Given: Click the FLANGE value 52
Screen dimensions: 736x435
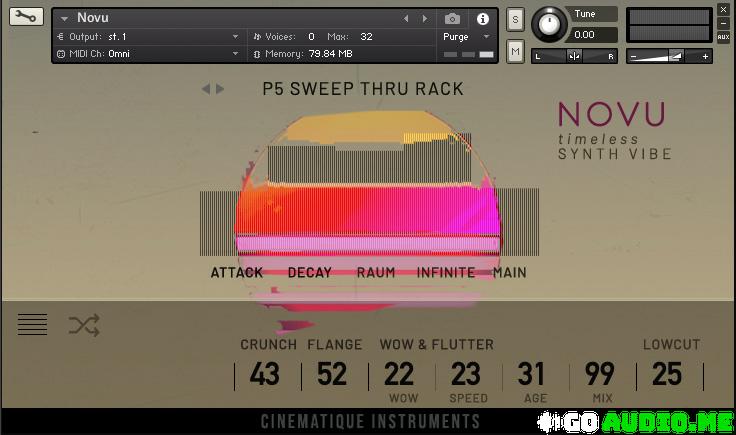Looking at the screenshot, I should coord(332,374).
